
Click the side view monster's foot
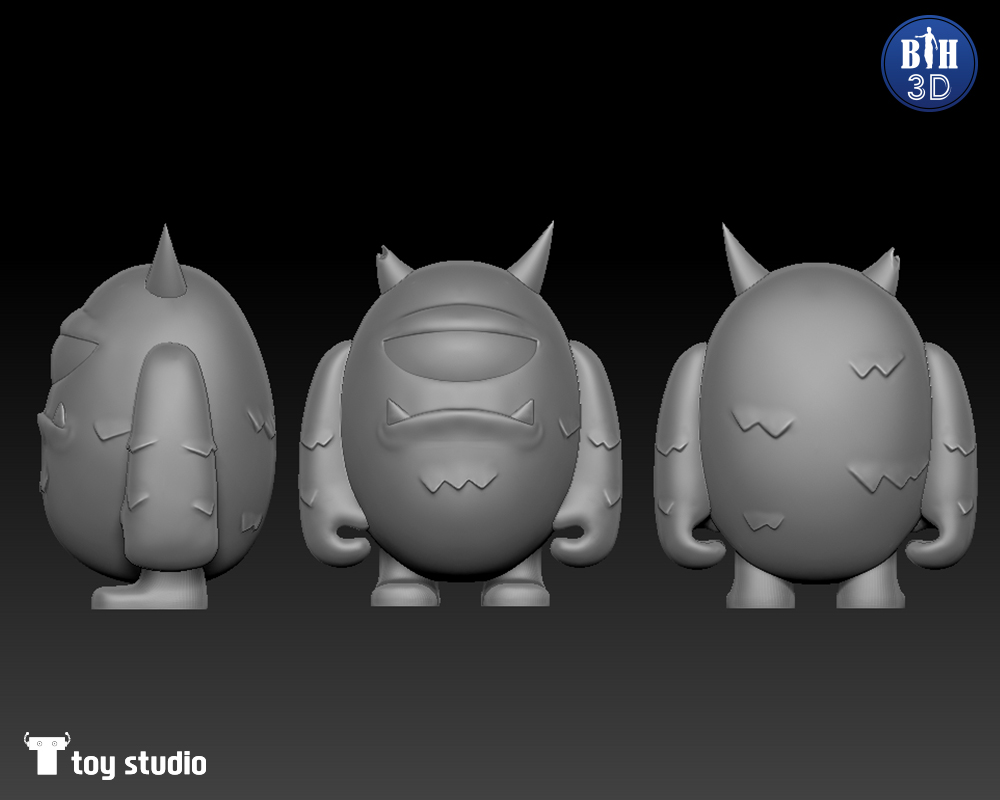click(x=150, y=592)
